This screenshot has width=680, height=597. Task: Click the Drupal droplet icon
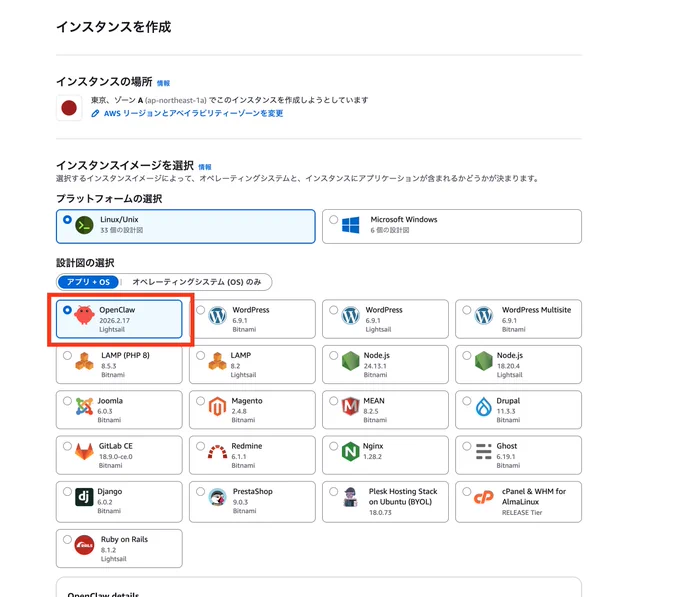[484, 407]
